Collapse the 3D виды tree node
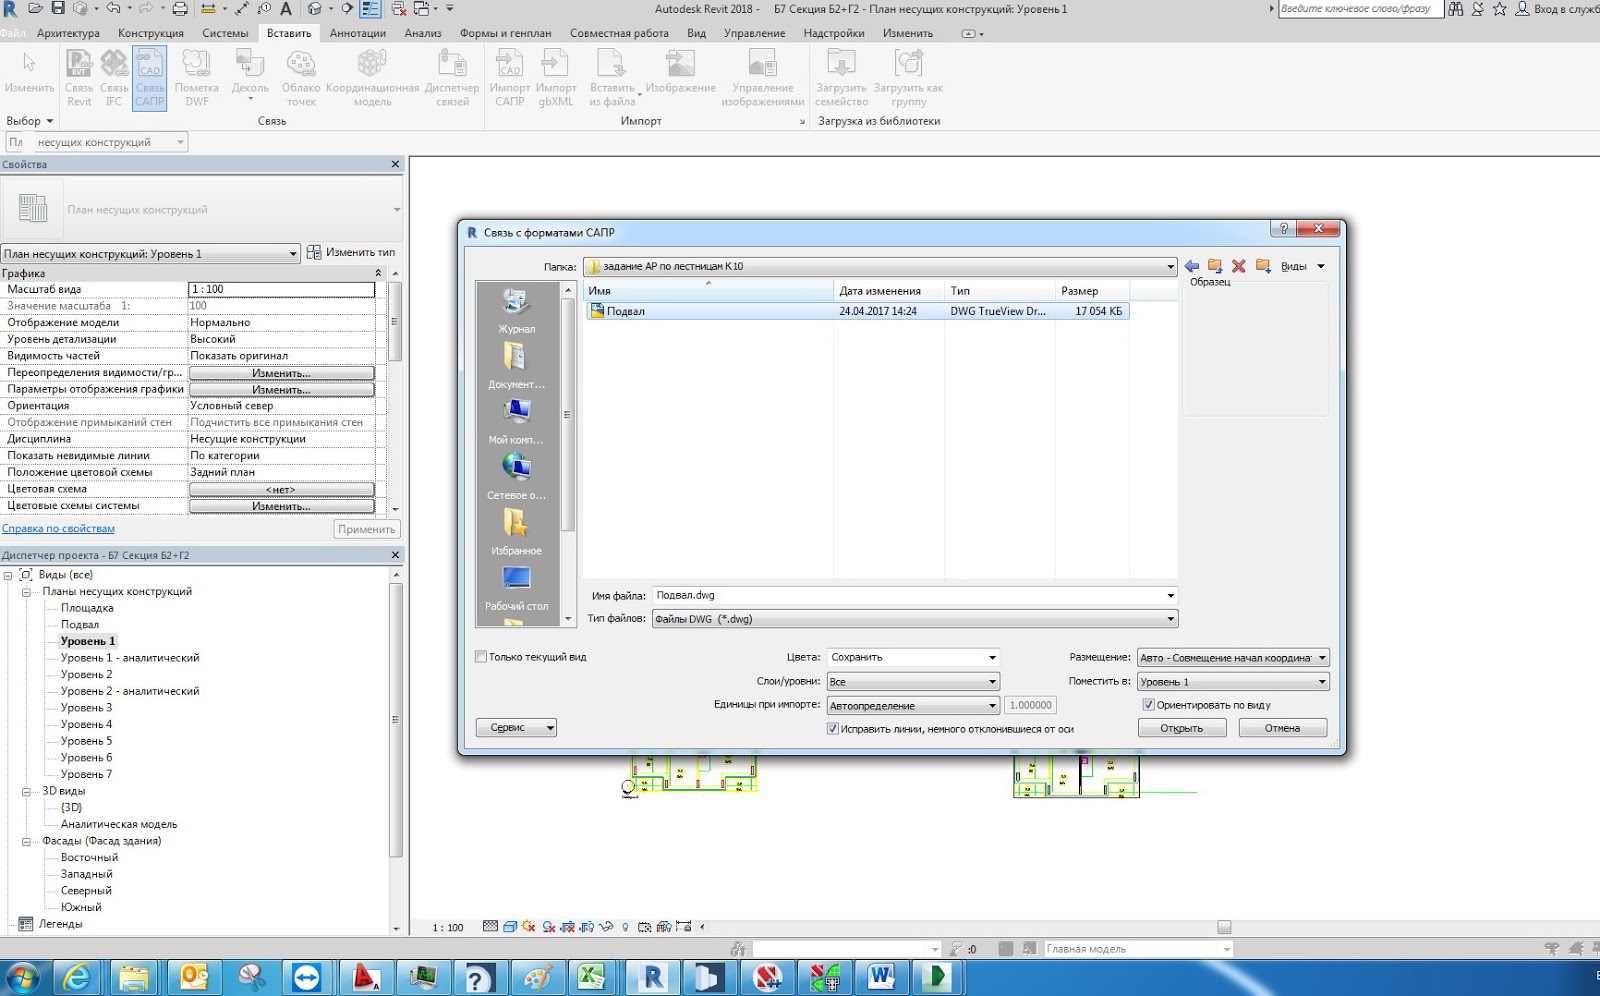1600x996 pixels. [x=27, y=791]
